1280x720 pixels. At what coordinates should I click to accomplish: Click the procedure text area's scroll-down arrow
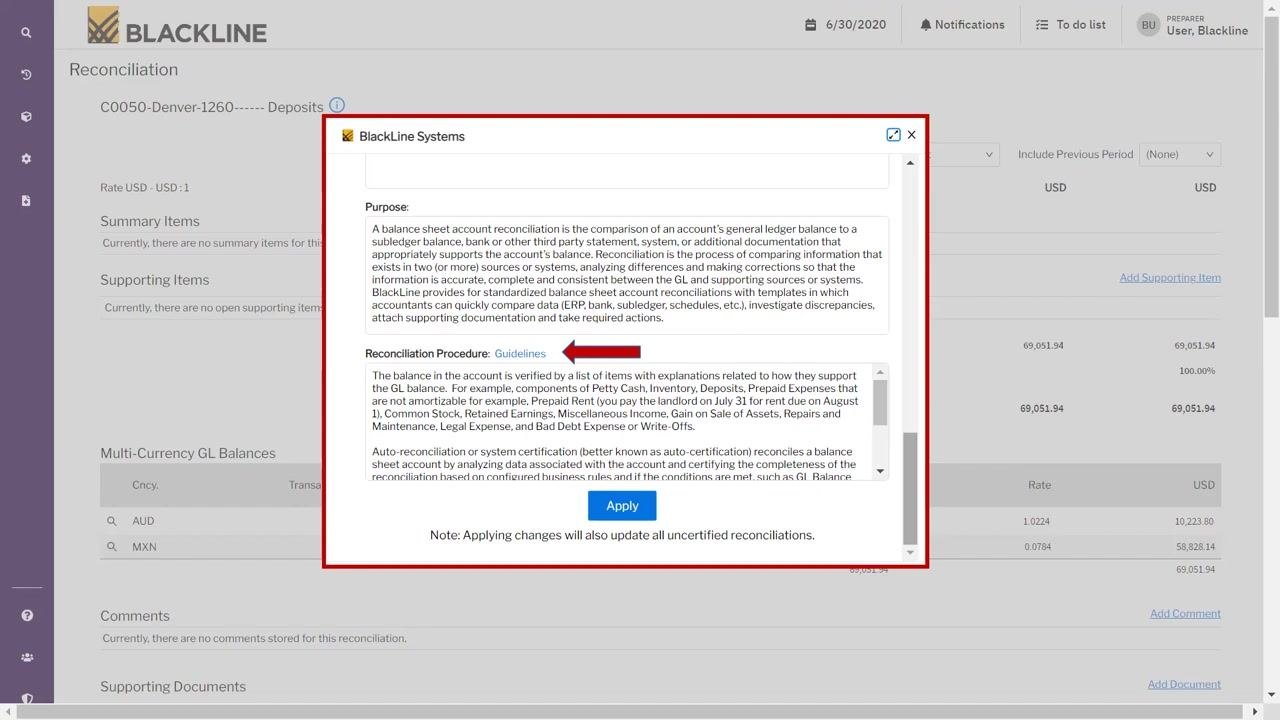(x=880, y=471)
